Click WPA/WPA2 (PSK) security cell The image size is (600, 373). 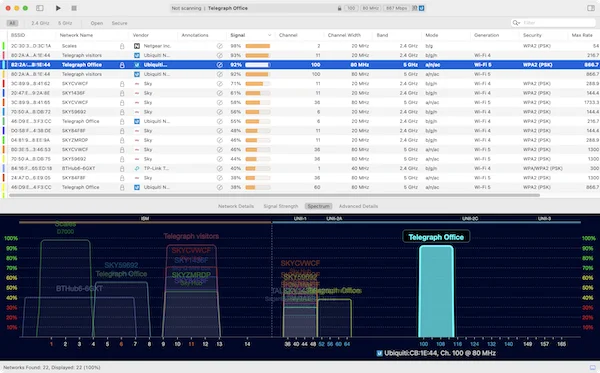tap(543, 168)
